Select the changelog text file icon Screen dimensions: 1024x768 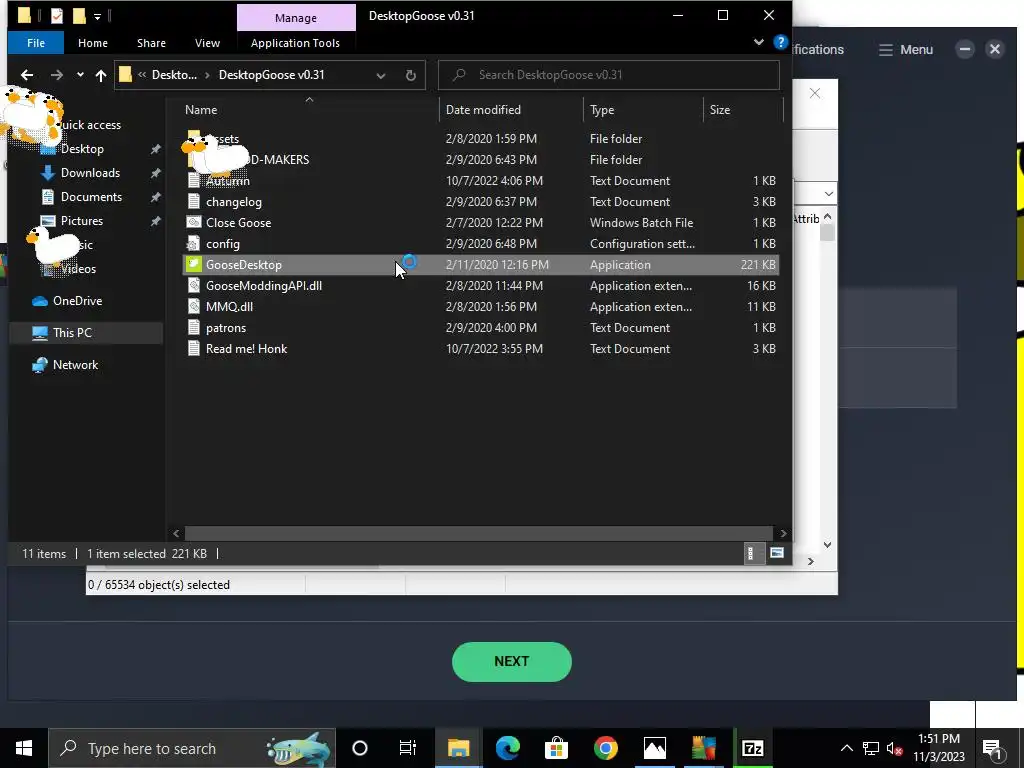tap(193, 202)
